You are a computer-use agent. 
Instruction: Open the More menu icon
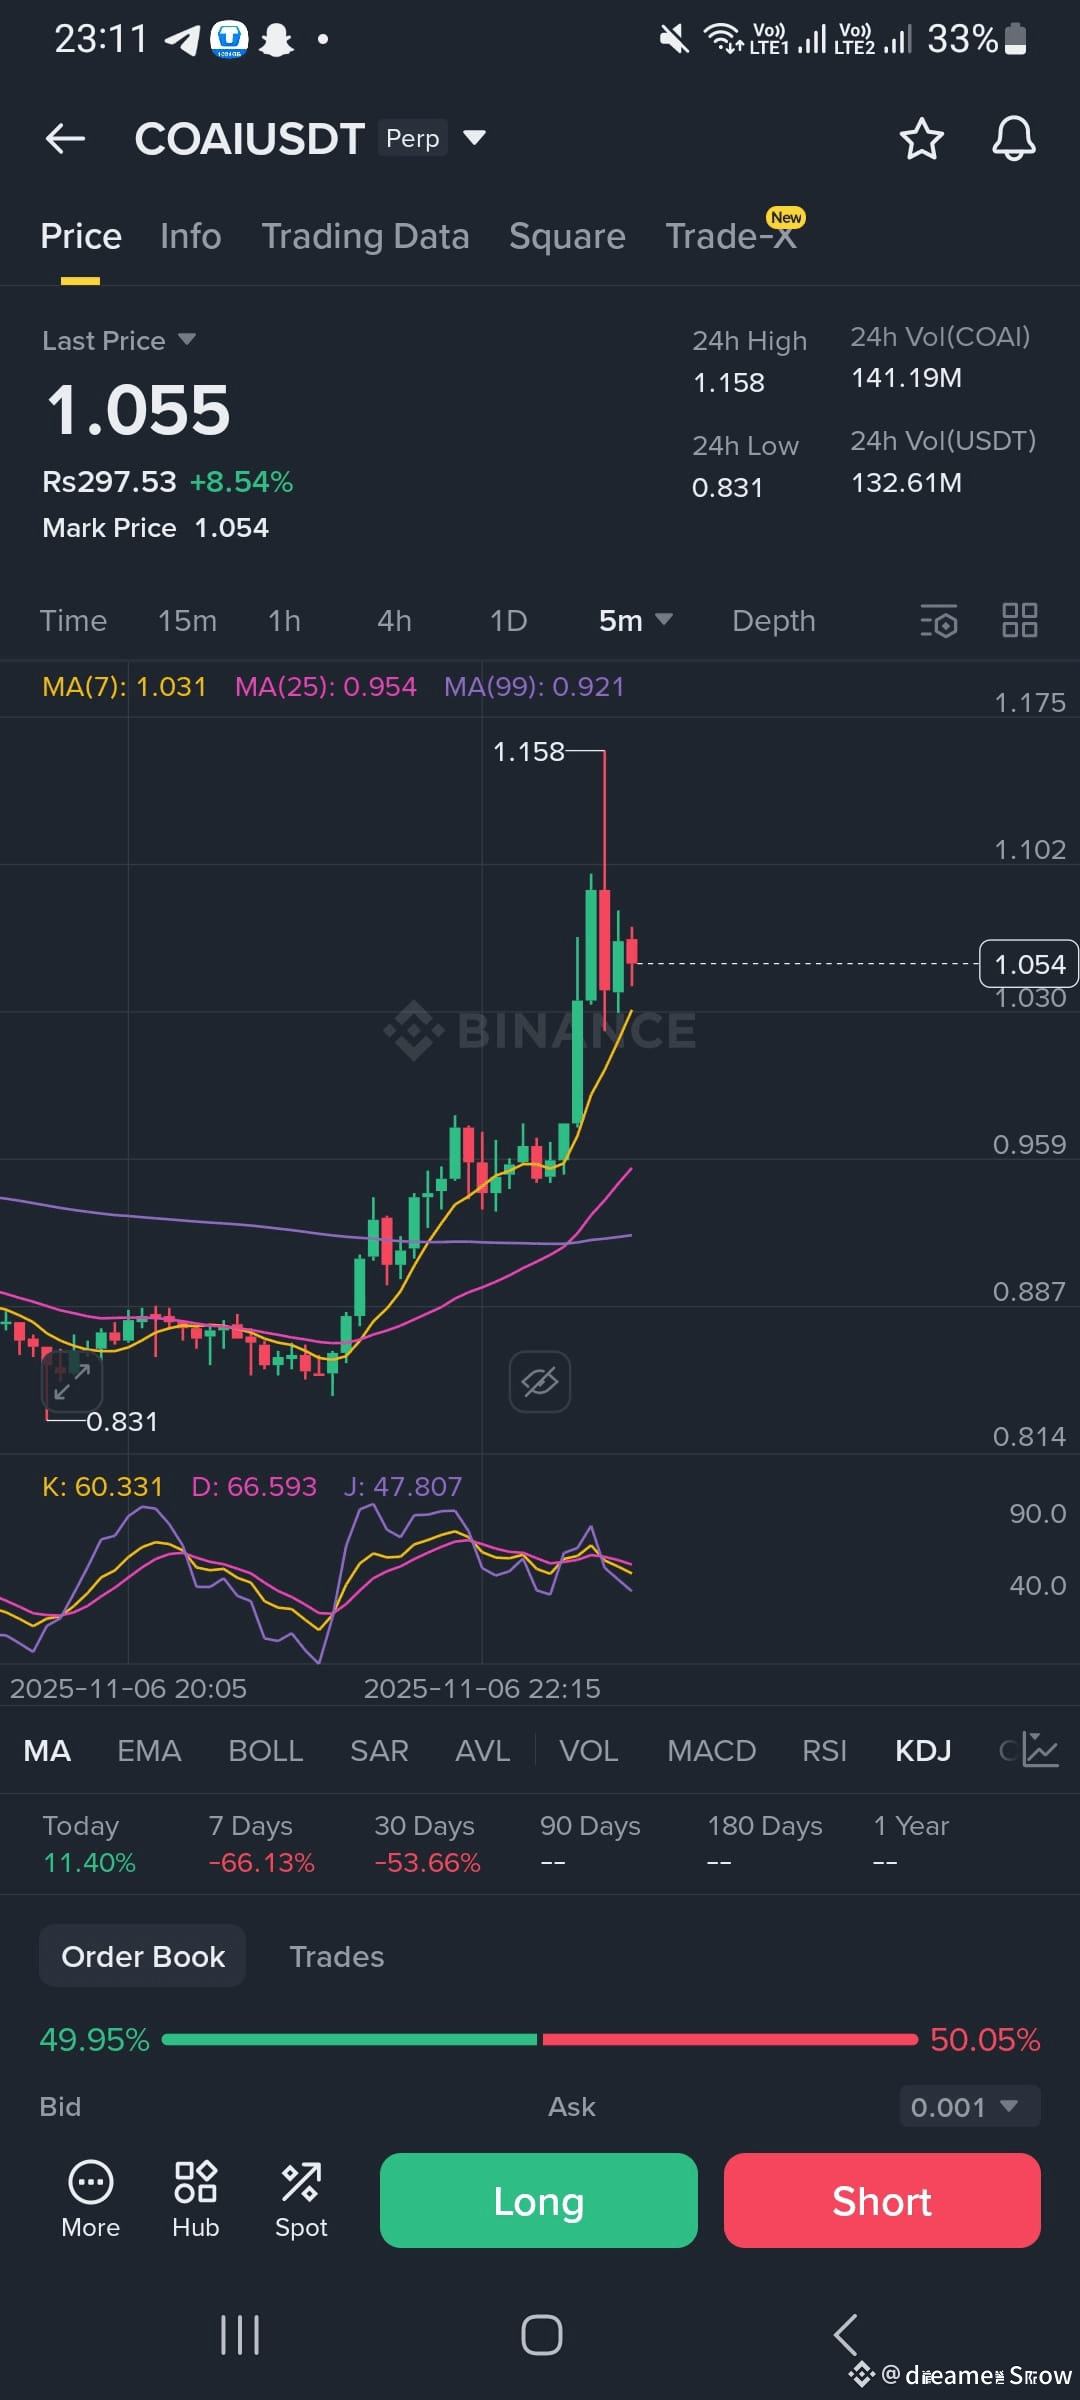click(90, 2200)
